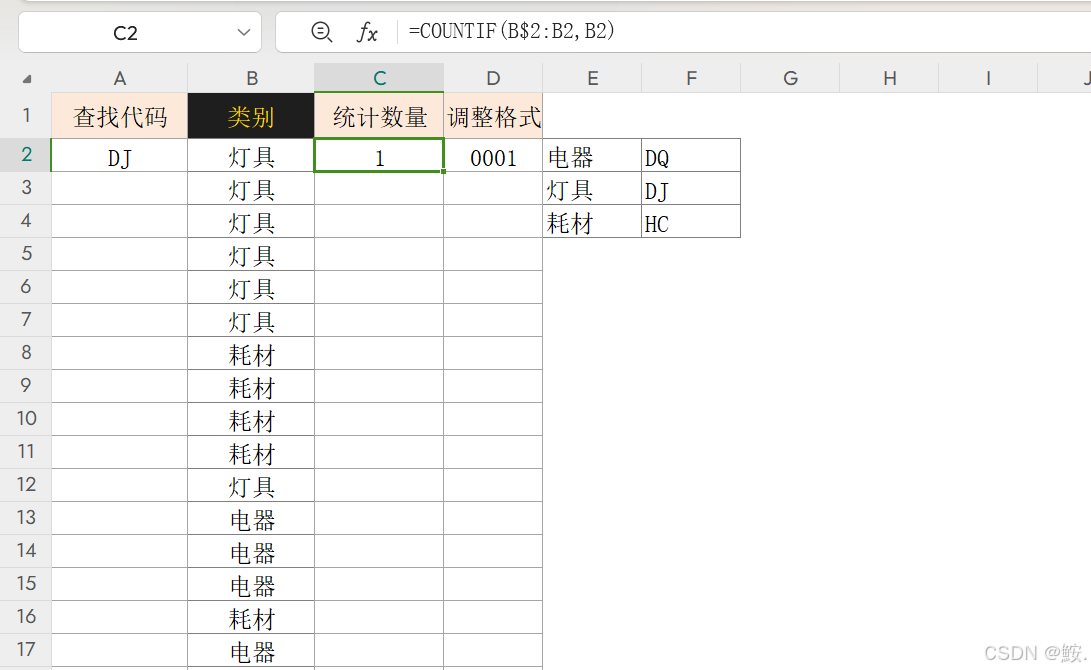Open the Name Box dropdown arrow
Image resolution: width=1091 pixels, height=670 pixels.
[x=244, y=32]
